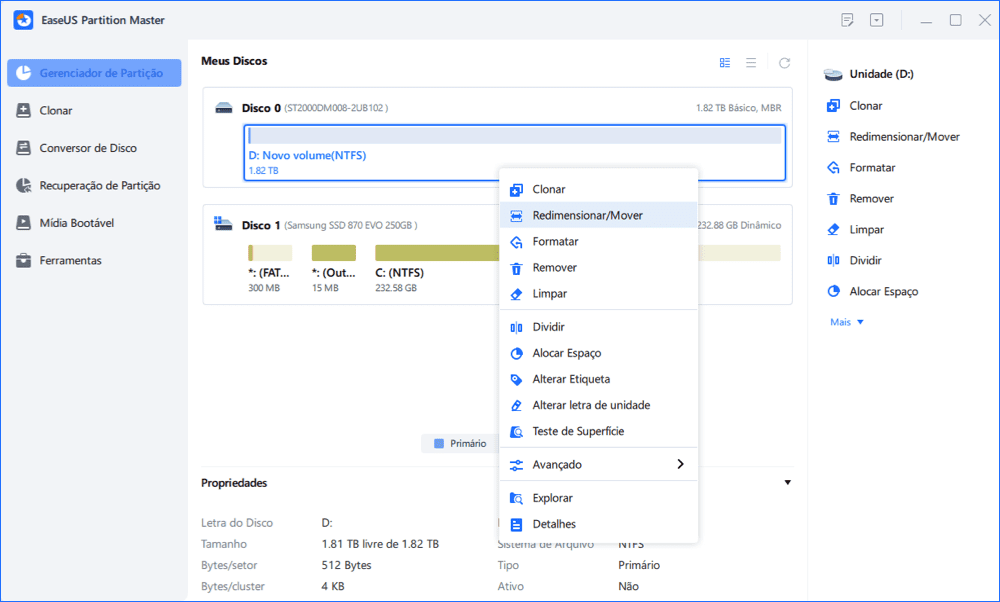Choose Redimensionar/Mover in the context menu
This screenshot has width=1000, height=602.
pyautogui.click(x=599, y=216)
